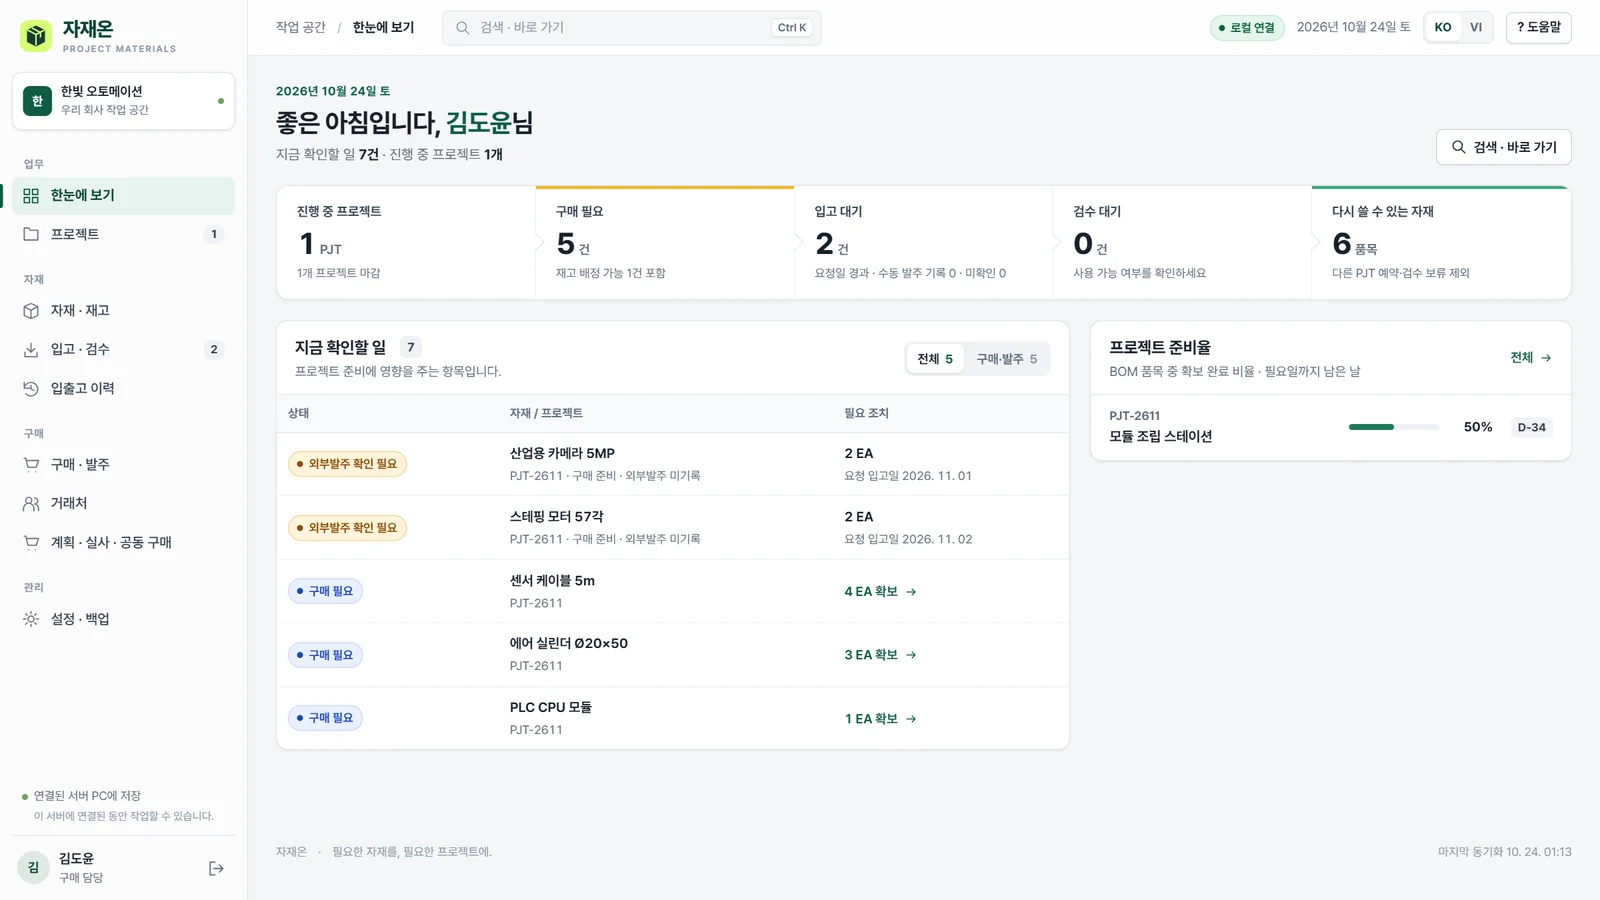The image size is (1600, 900).
Task: Open the 진행 중 프로젝트 card
Action: [406, 242]
